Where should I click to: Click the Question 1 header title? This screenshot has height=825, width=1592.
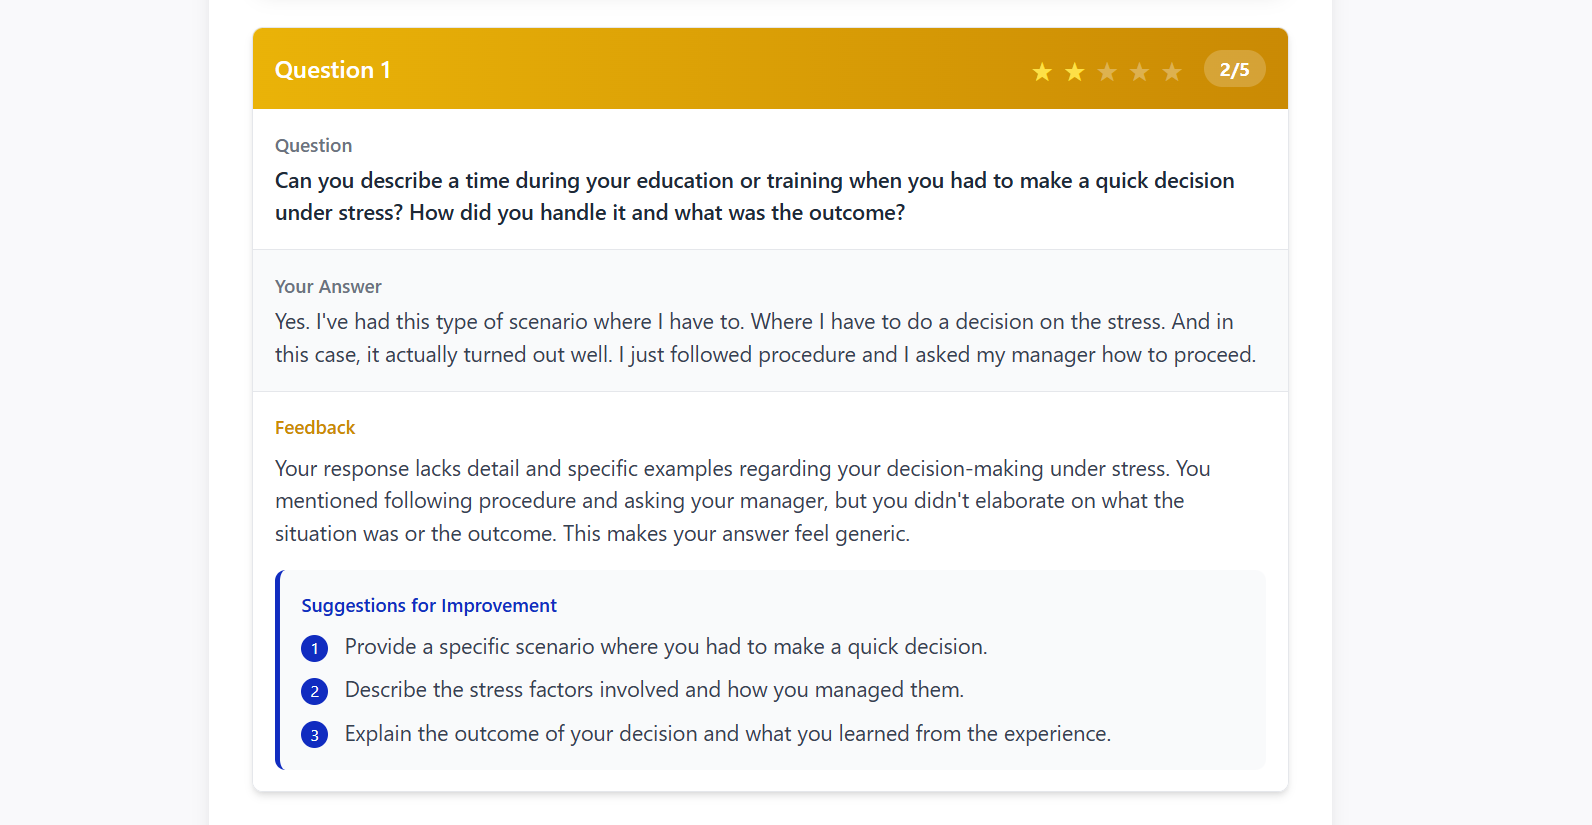(333, 70)
